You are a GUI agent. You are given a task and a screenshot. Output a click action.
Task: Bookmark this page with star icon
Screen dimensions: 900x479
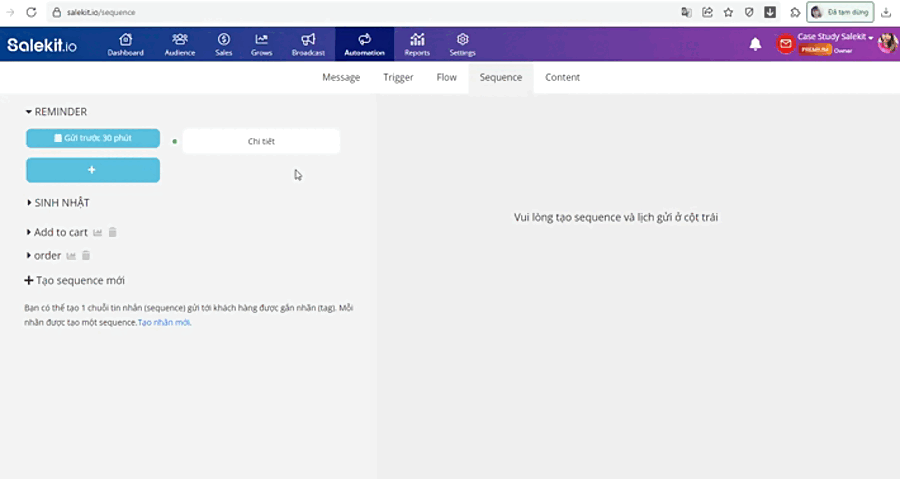[x=728, y=12]
